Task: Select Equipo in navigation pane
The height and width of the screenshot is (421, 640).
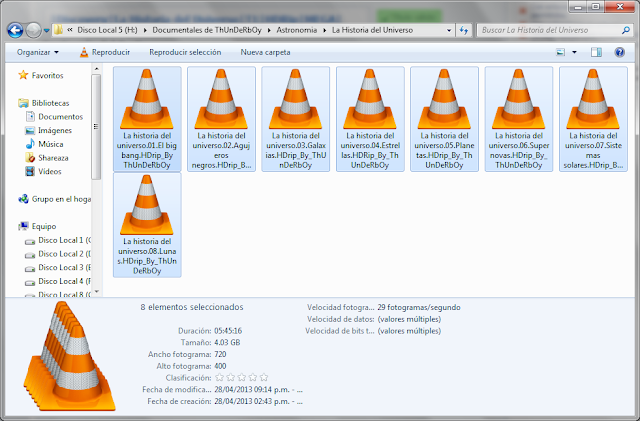Action: click(38, 226)
